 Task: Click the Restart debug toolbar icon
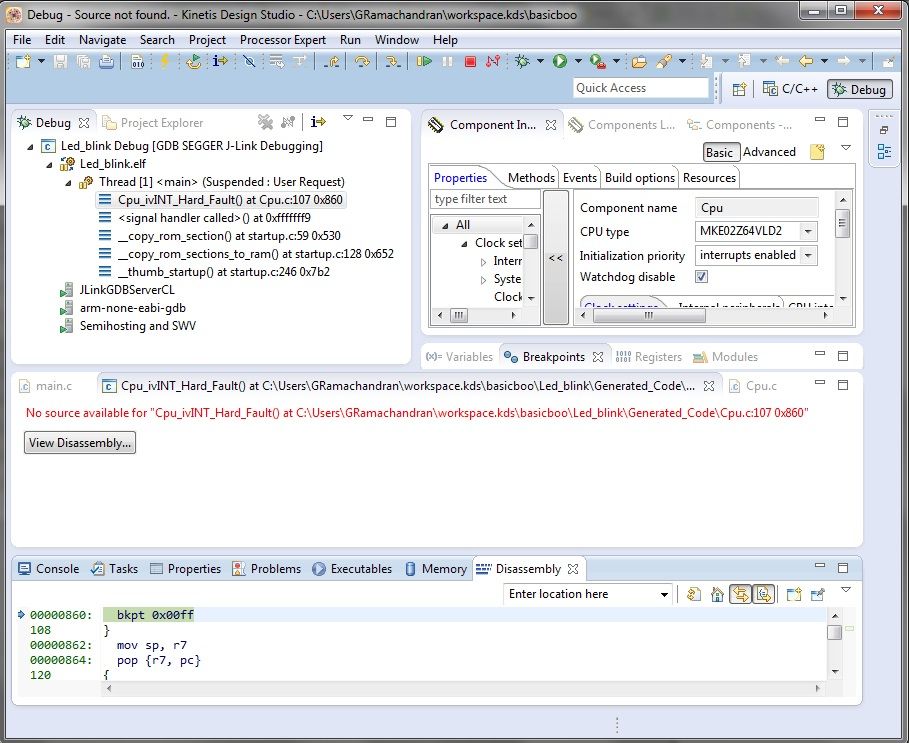pos(193,61)
